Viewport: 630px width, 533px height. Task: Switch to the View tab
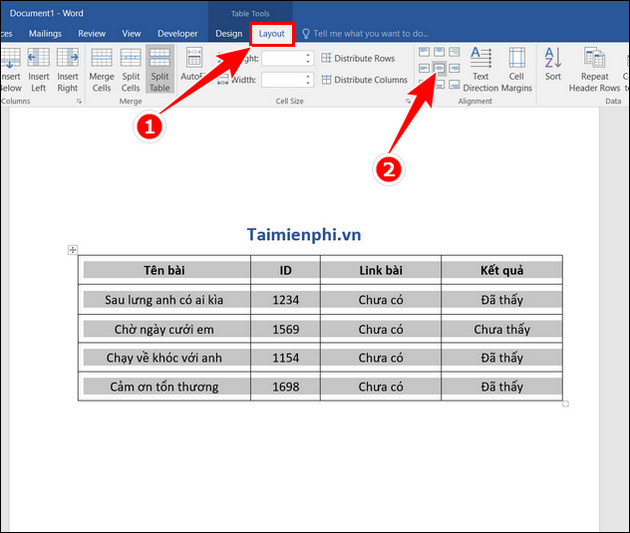point(131,34)
